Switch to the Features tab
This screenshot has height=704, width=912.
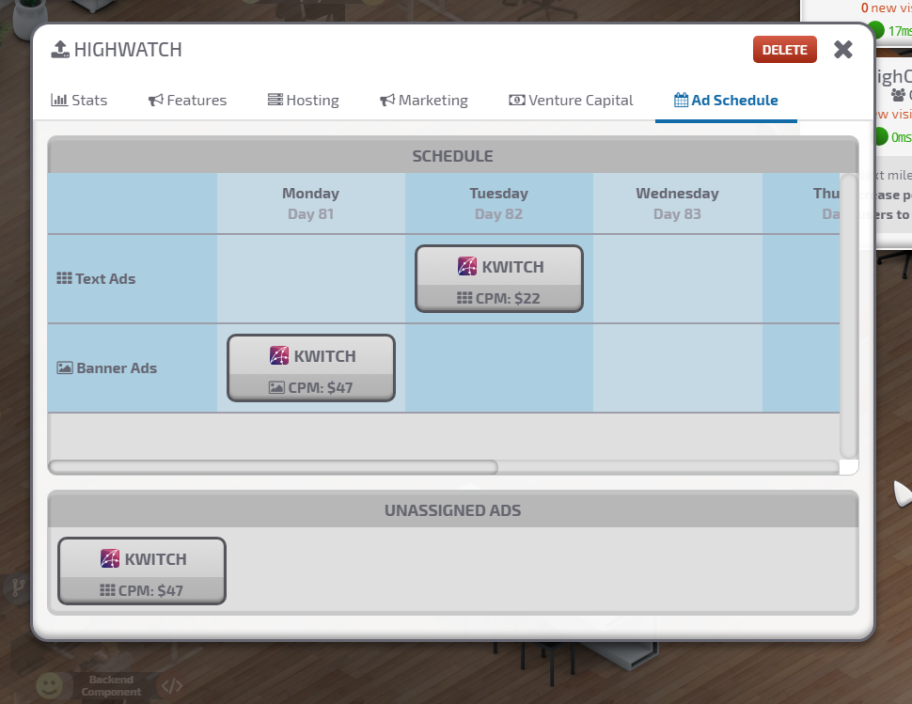coord(187,100)
